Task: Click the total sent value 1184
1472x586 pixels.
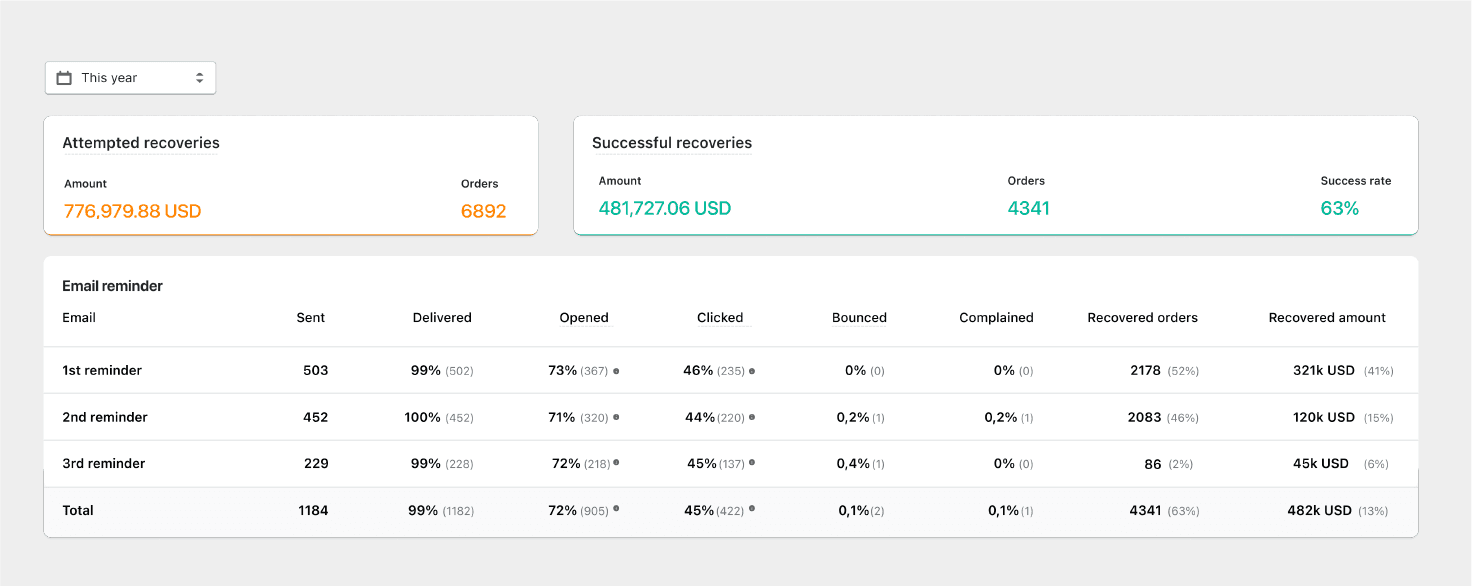Action: pyautogui.click(x=314, y=510)
